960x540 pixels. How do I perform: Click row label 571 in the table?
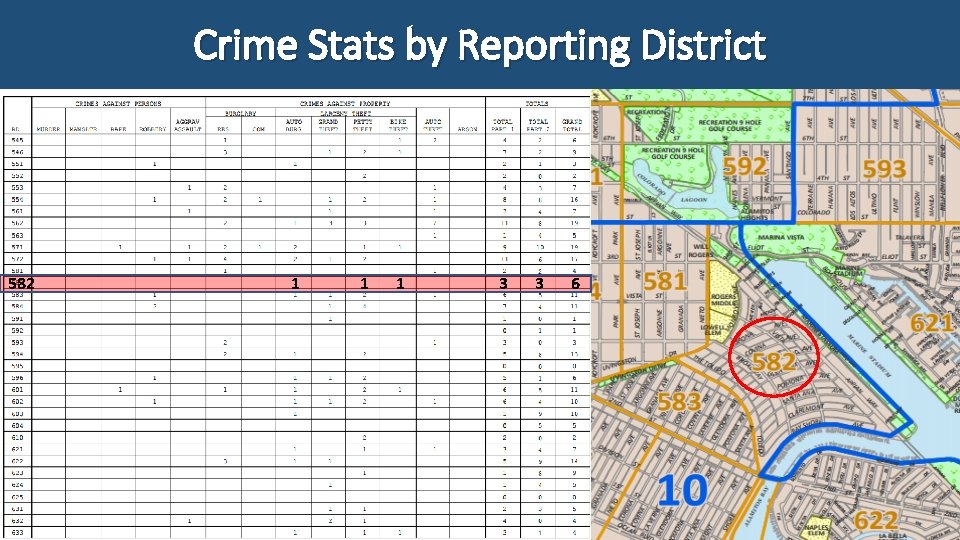tap(17, 247)
